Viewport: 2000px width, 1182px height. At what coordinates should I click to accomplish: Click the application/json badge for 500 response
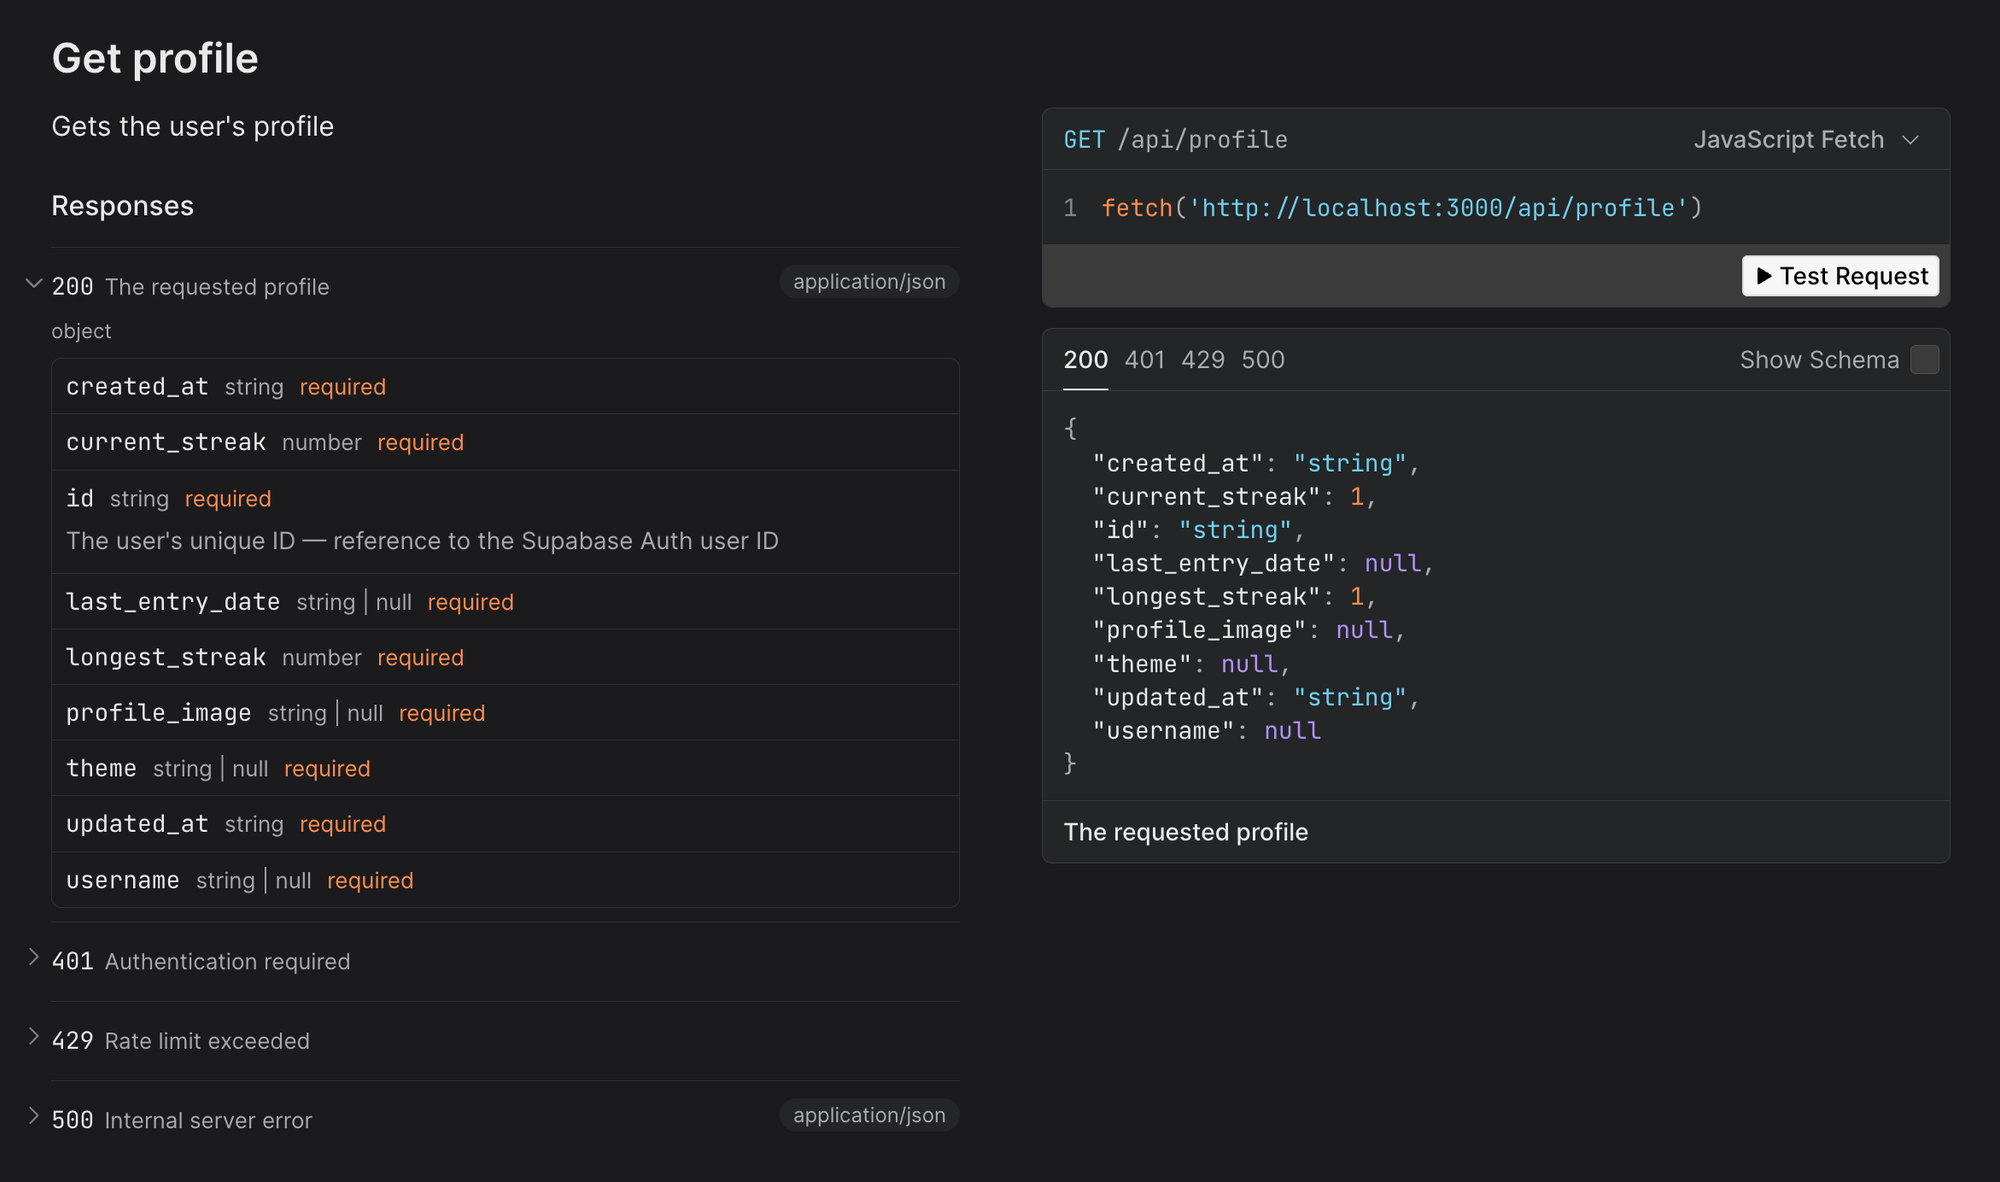[x=869, y=1115]
